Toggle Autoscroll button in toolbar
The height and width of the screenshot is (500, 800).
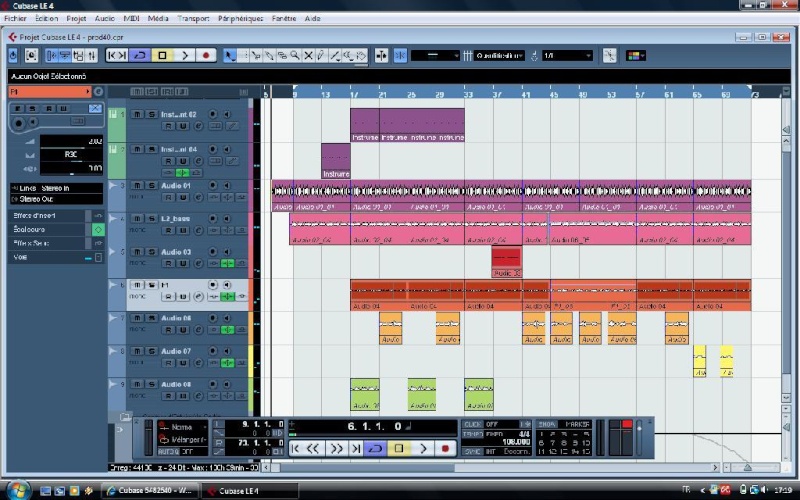pos(381,55)
